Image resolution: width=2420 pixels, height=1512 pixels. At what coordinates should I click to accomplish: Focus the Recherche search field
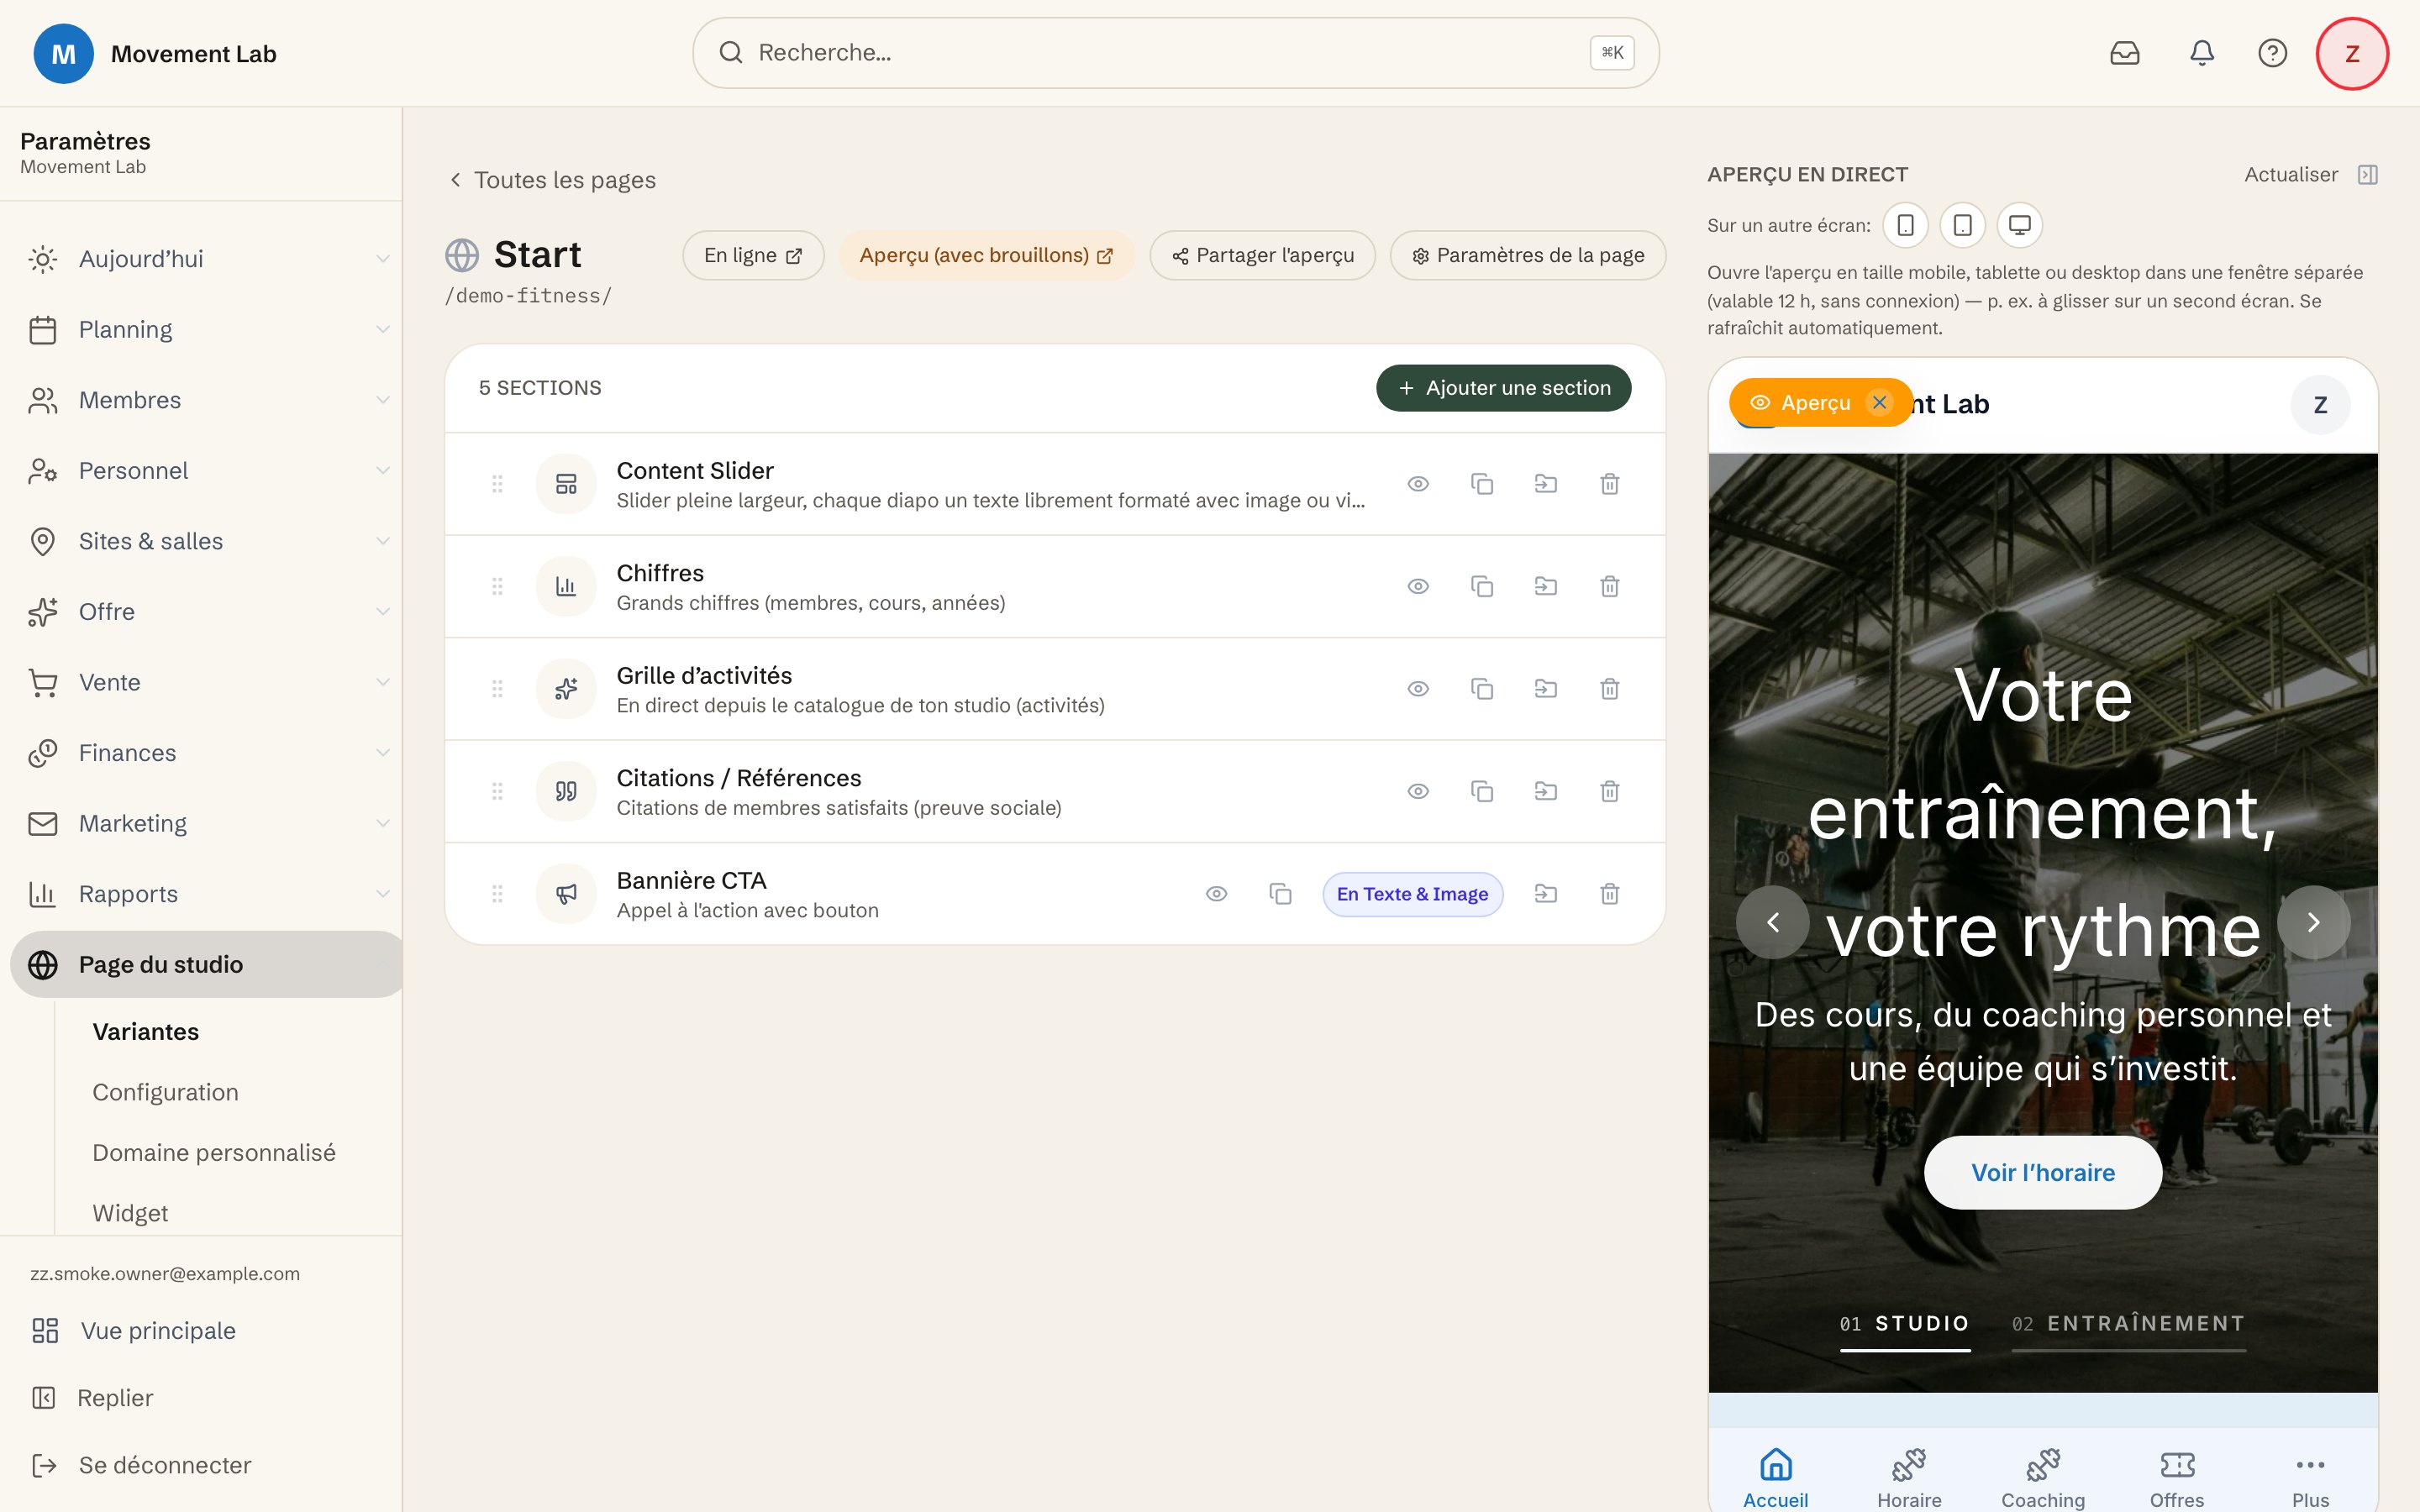(x=1175, y=53)
